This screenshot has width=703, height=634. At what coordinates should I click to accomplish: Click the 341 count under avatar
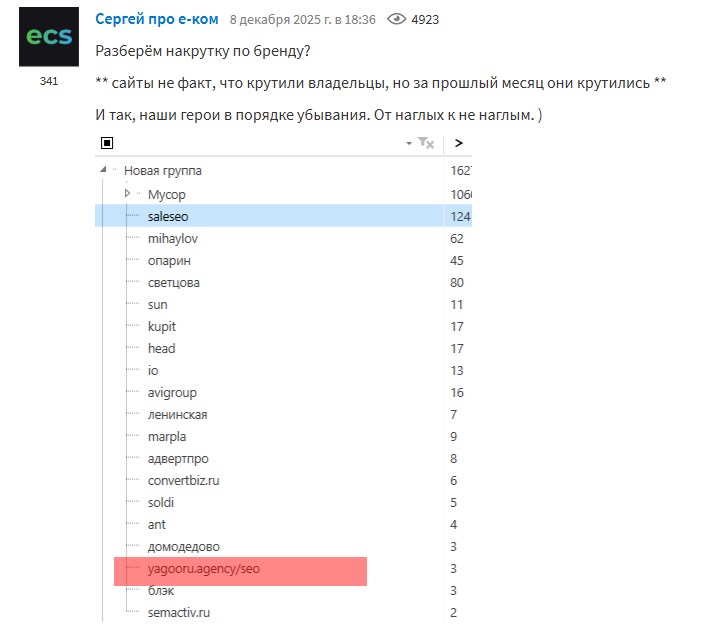tap(49, 81)
